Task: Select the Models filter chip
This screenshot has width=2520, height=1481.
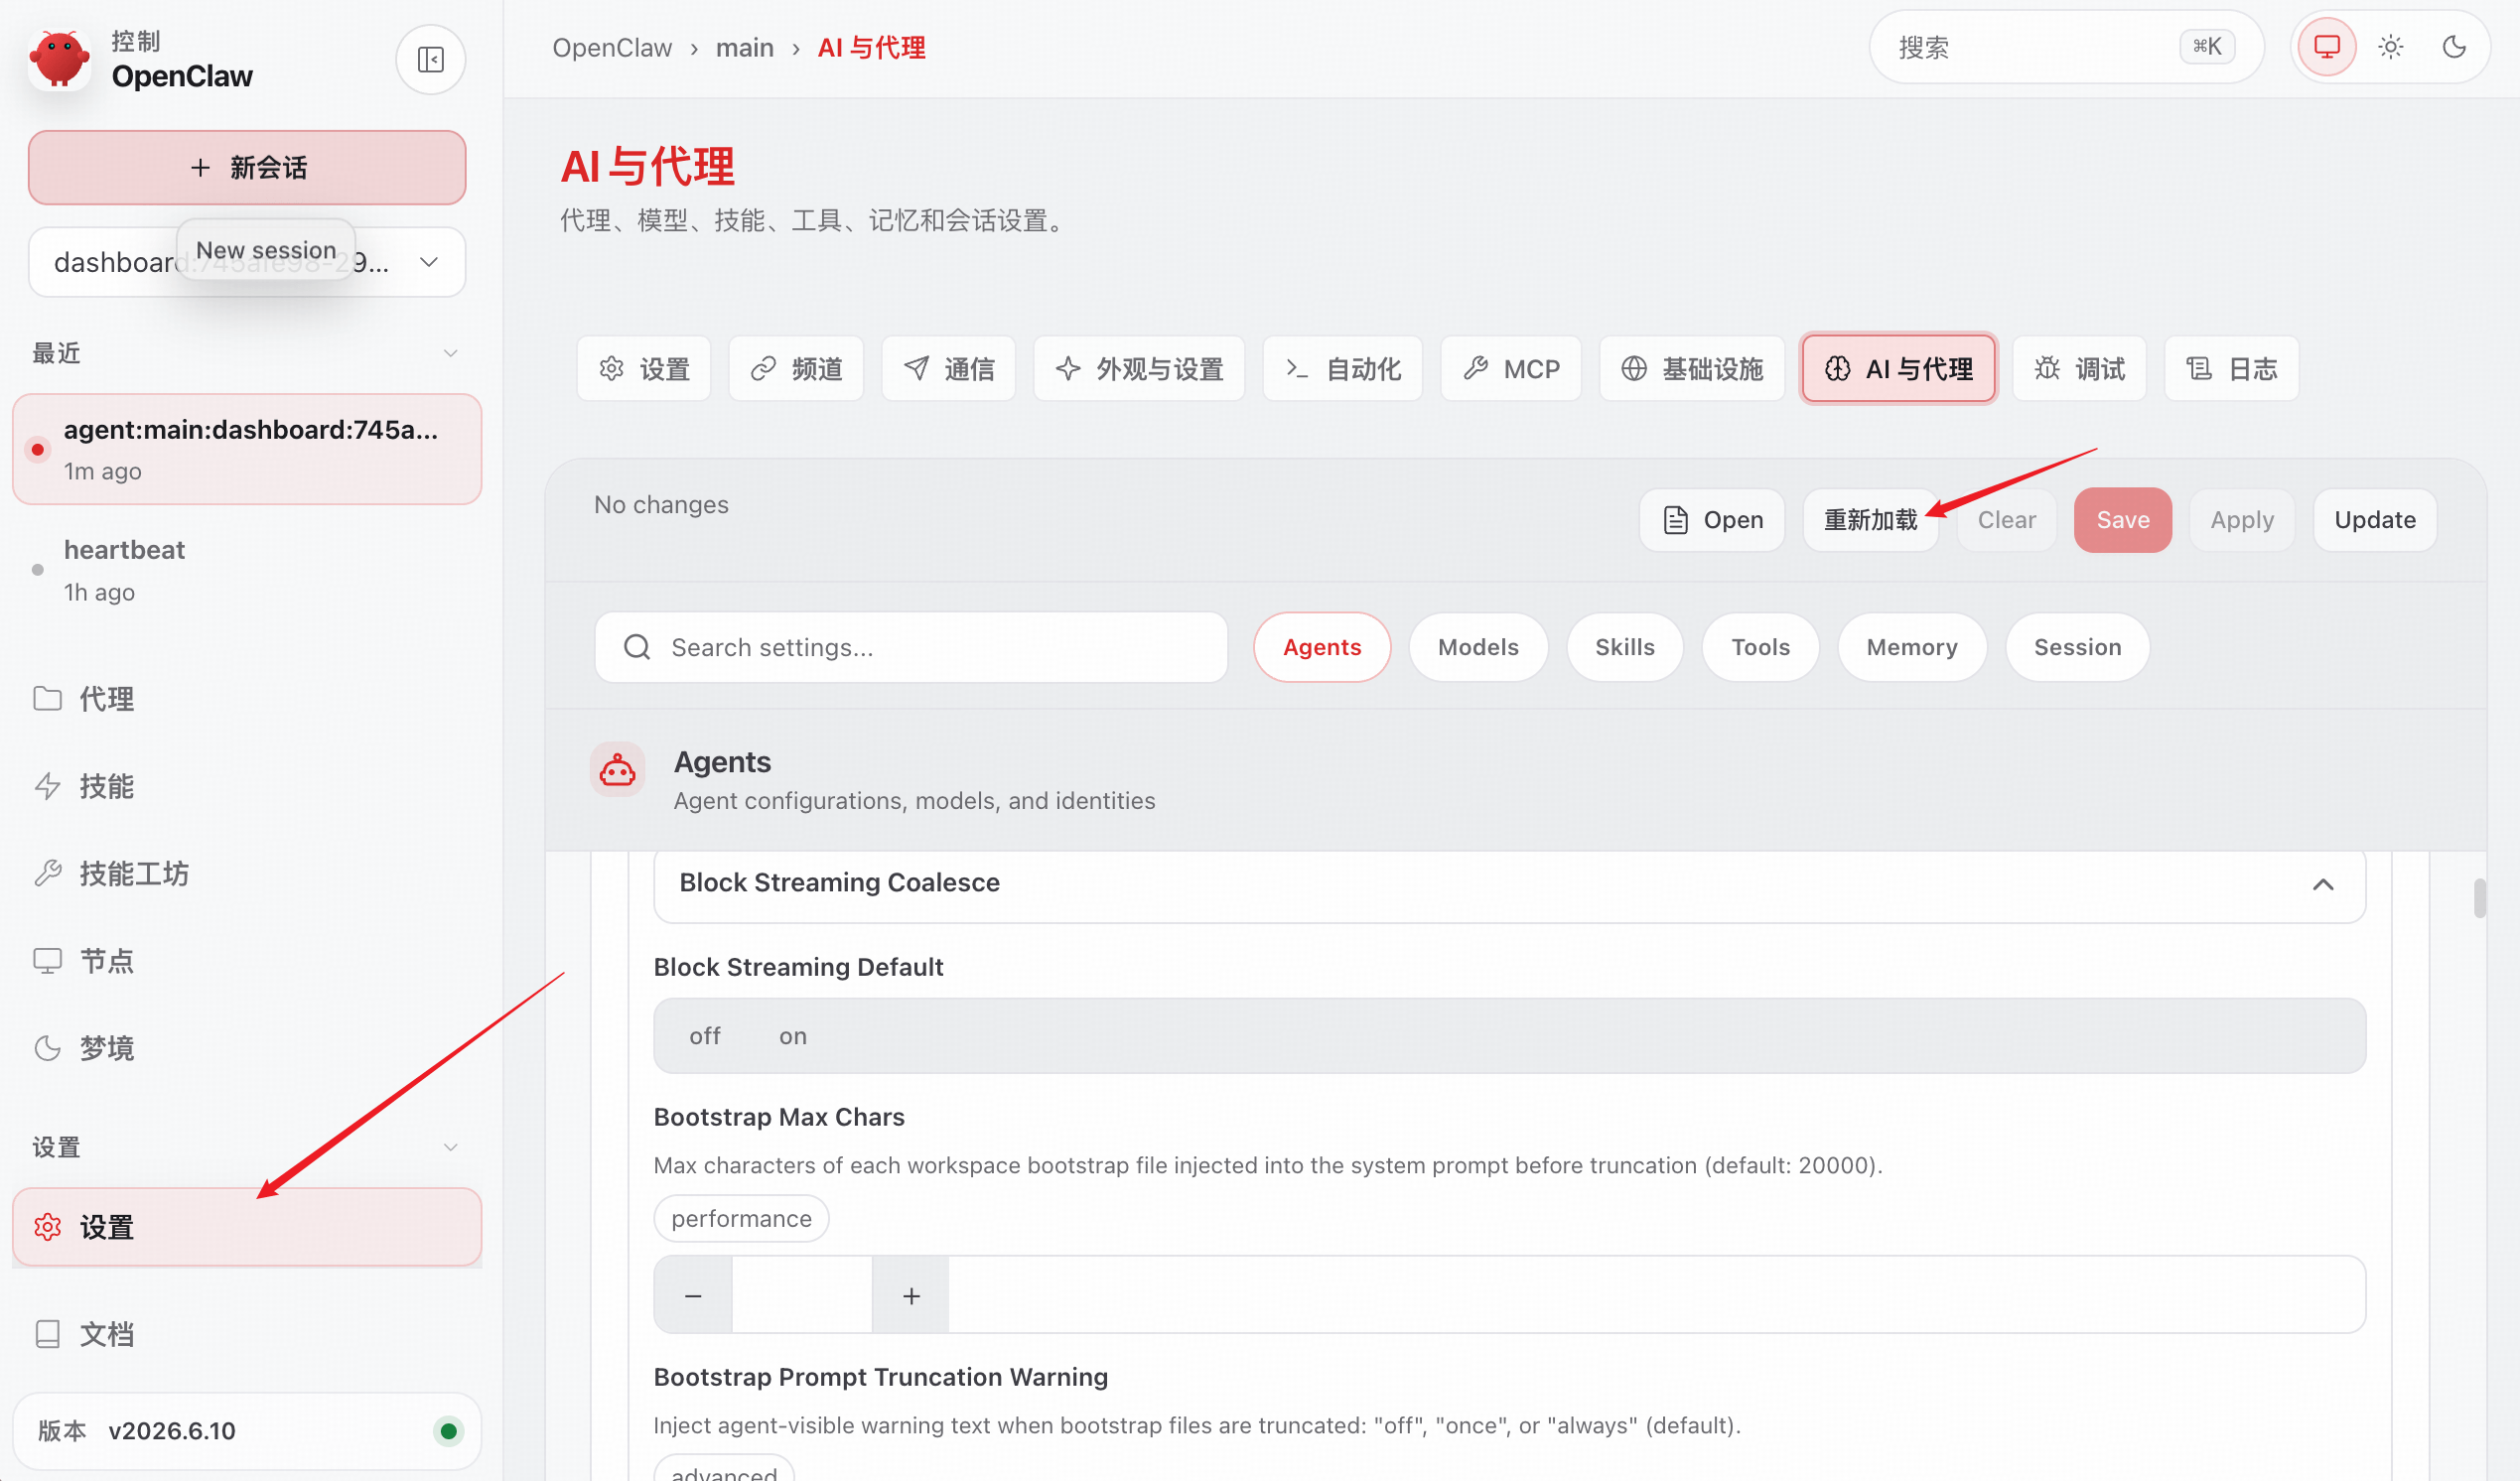Action: 1478,647
